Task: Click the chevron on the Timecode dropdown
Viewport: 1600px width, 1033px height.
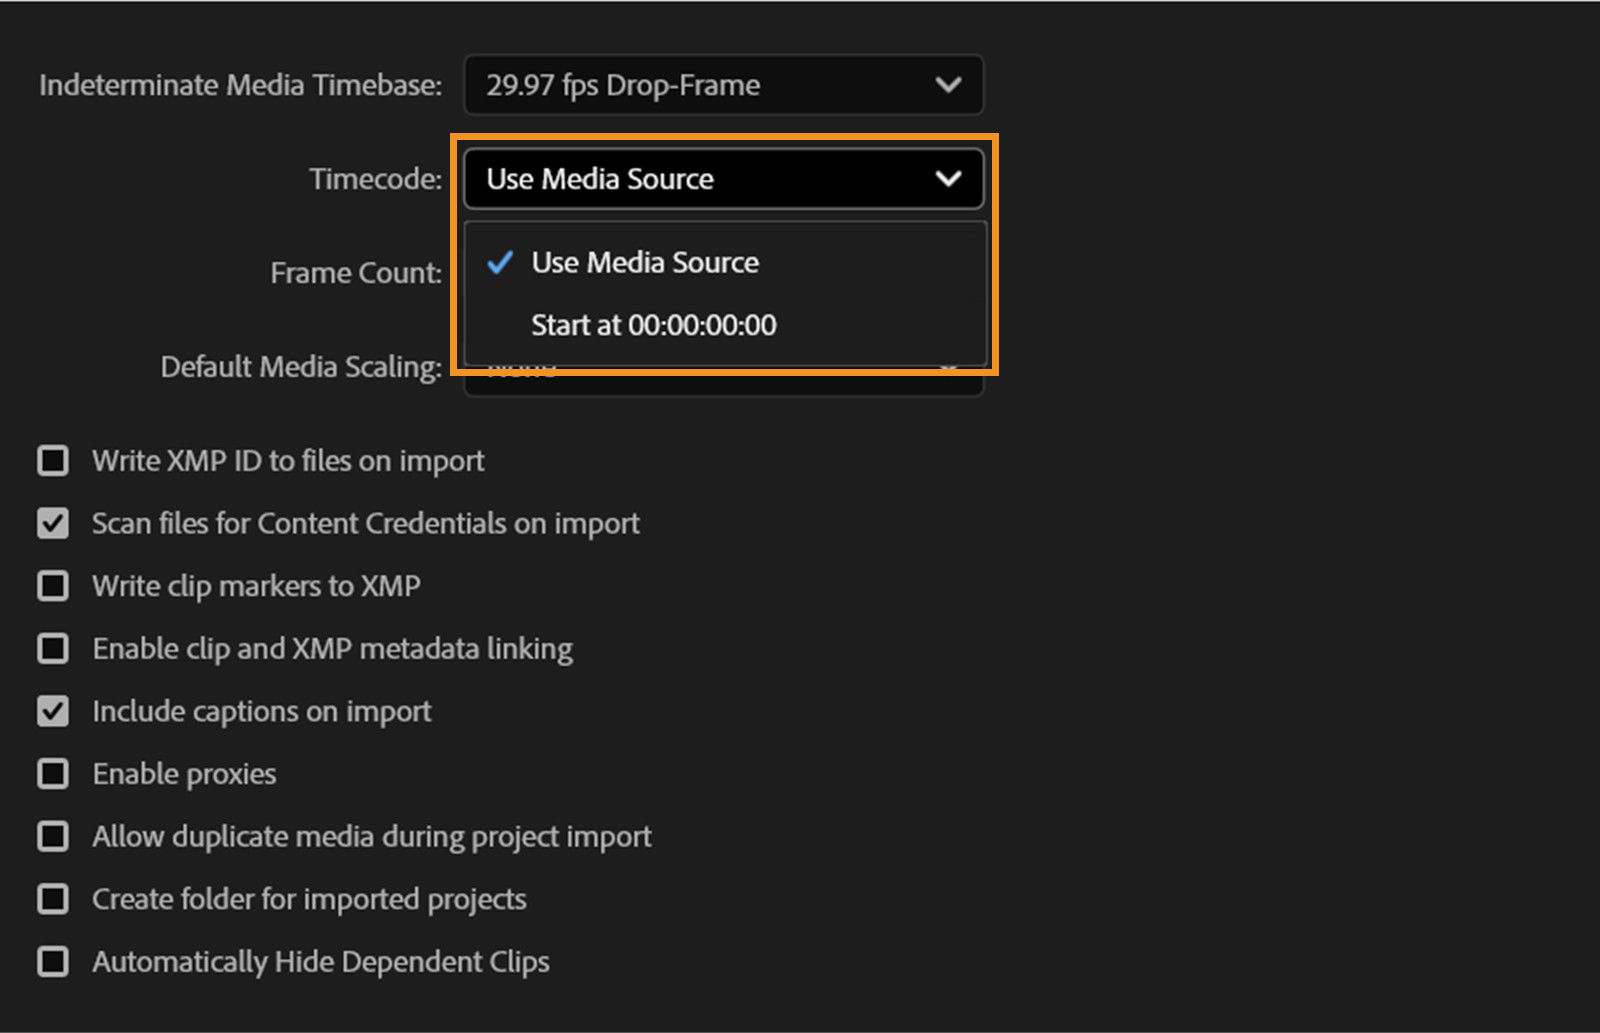Action: tap(947, 179)
